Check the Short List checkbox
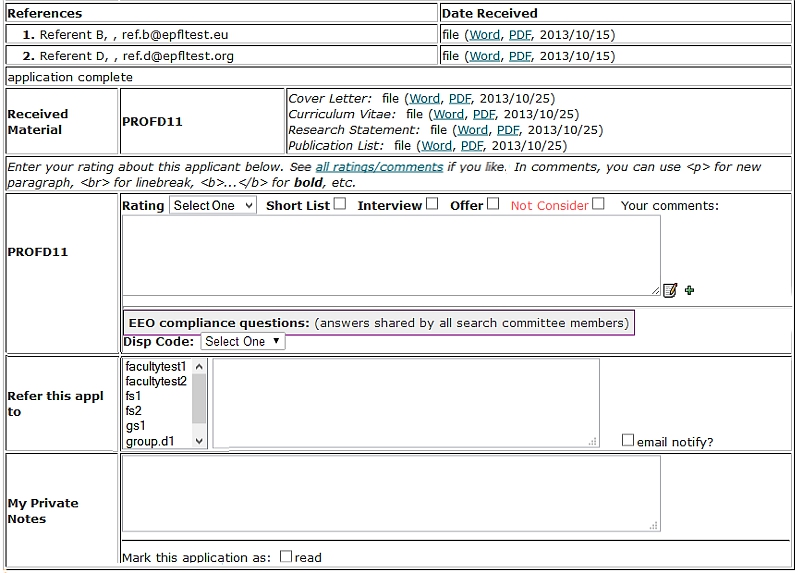This screenshot has width=800, height=573. 340,204
